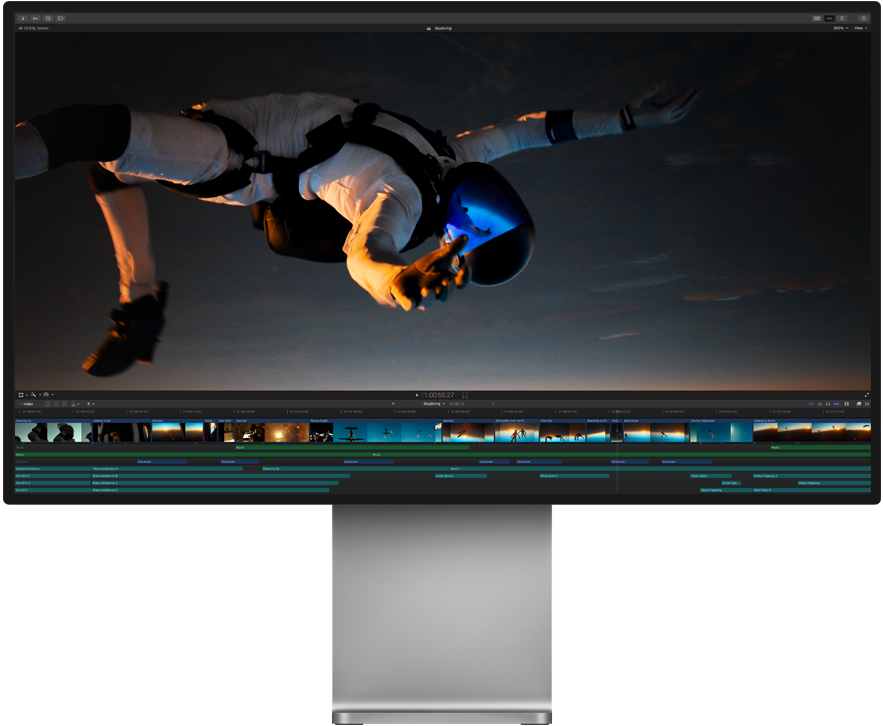Click the keyword editor key icon
The width and height of the screenshot is (883, 726).
[x=35, y=18]
